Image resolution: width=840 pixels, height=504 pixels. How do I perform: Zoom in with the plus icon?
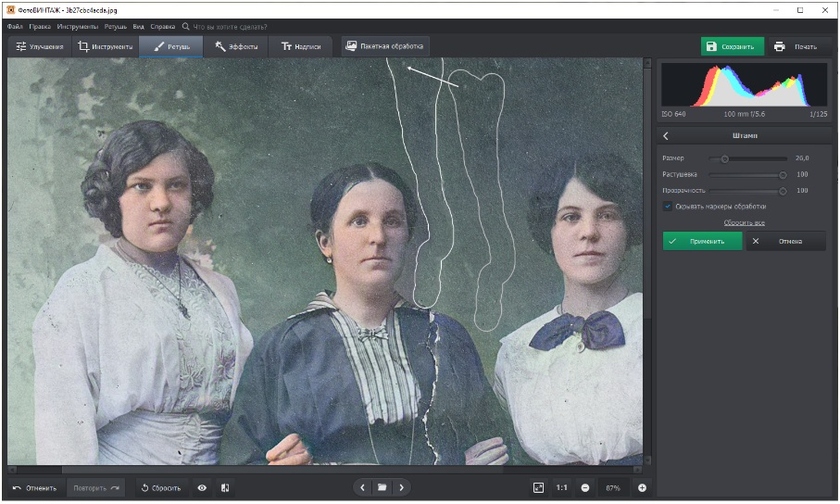pos(642,488)
